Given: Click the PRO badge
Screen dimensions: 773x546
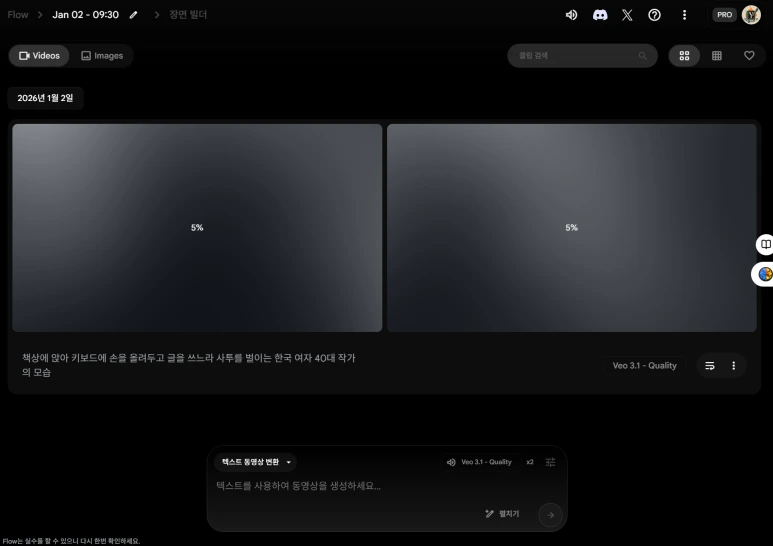Looking at the screenshot, I should coord(724,15).
